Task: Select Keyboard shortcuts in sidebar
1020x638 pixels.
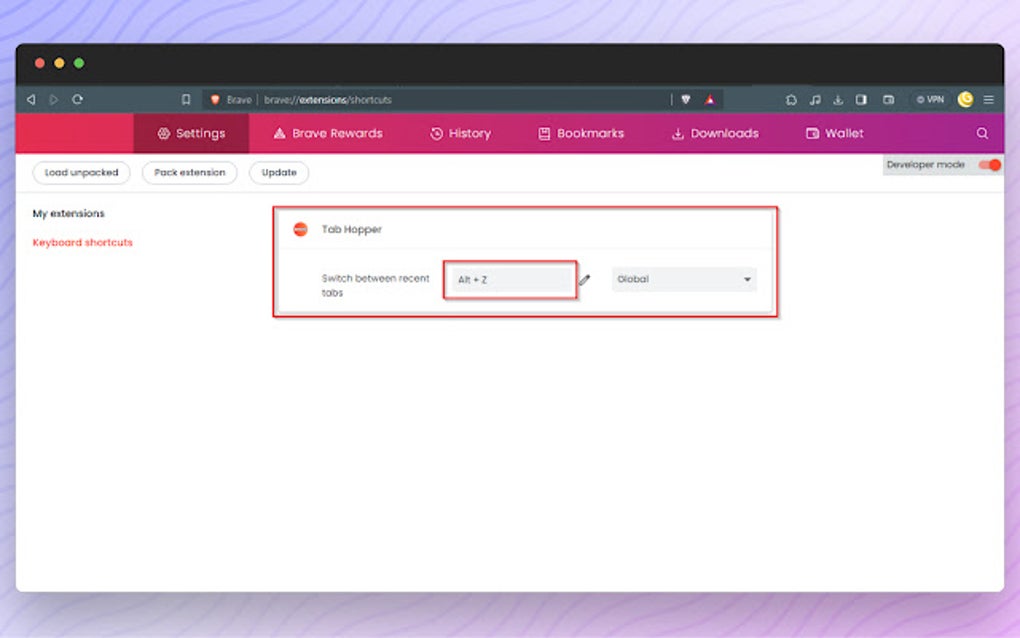Action: pyautogui.click(x=83, y=243)
